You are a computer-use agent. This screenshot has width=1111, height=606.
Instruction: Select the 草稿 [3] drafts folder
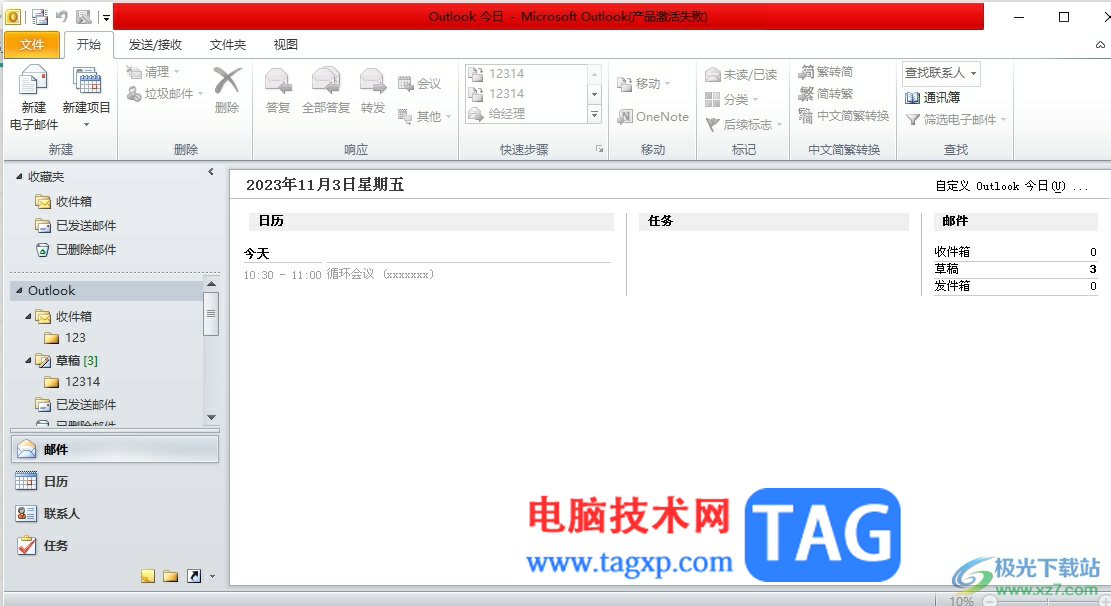(67, 361)
